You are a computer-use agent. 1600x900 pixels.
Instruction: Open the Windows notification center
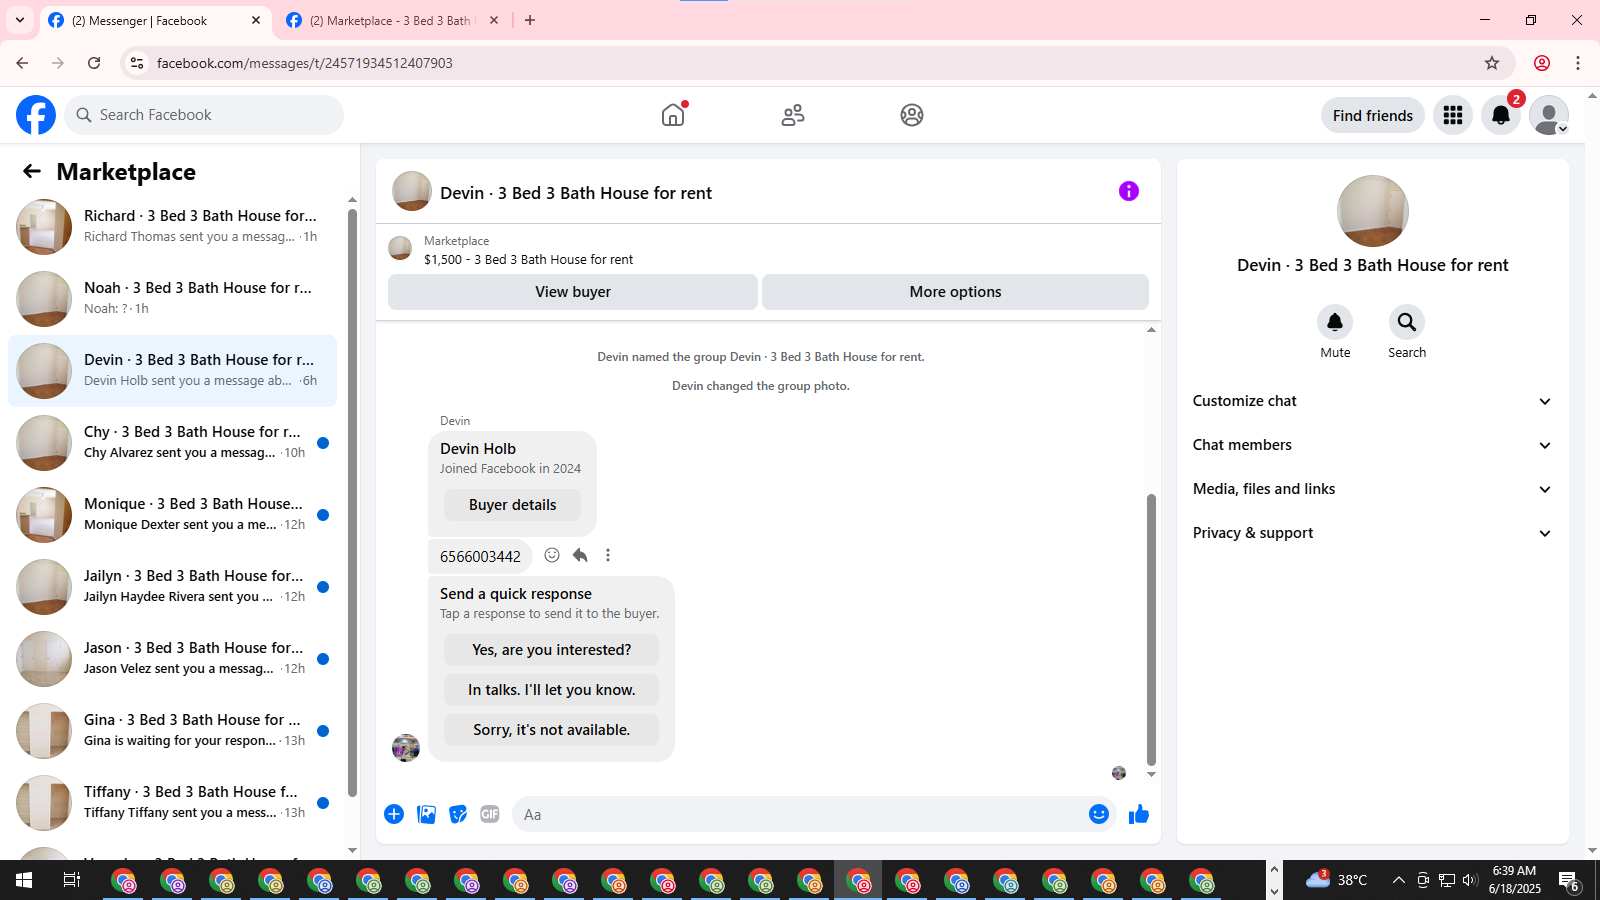coord(1569,881)
